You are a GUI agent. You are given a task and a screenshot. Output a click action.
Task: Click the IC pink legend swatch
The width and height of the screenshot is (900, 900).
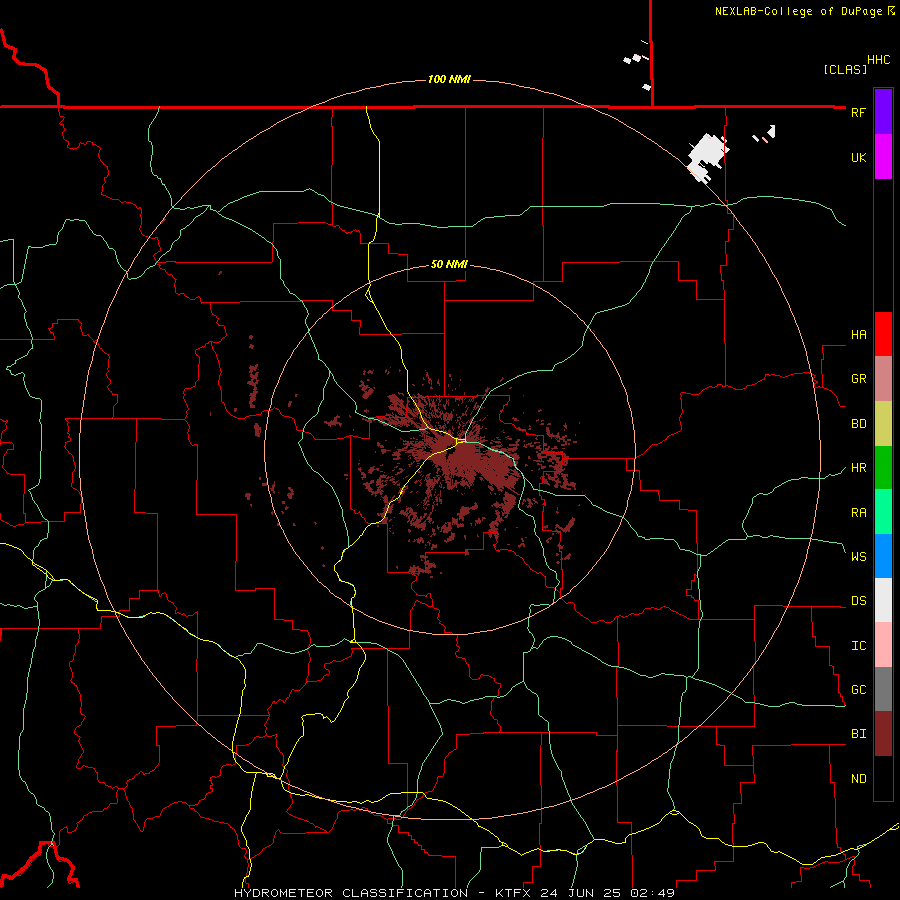[883, 645]
